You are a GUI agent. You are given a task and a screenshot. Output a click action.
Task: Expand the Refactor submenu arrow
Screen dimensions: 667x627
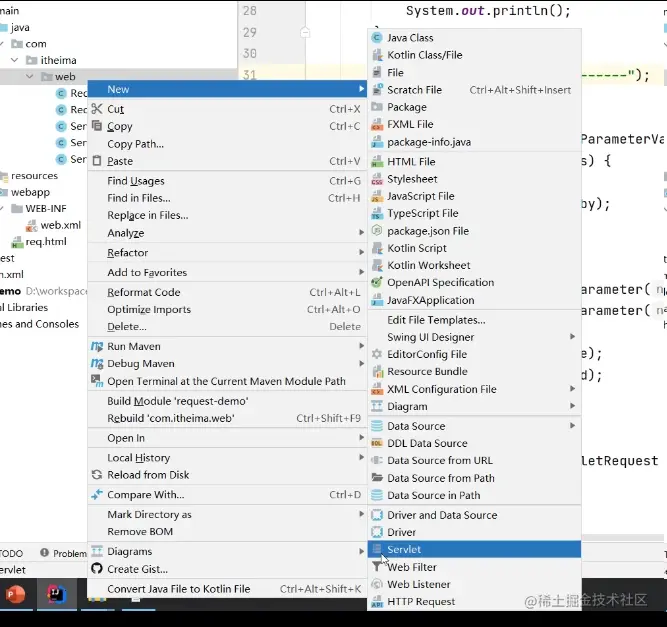361,252
